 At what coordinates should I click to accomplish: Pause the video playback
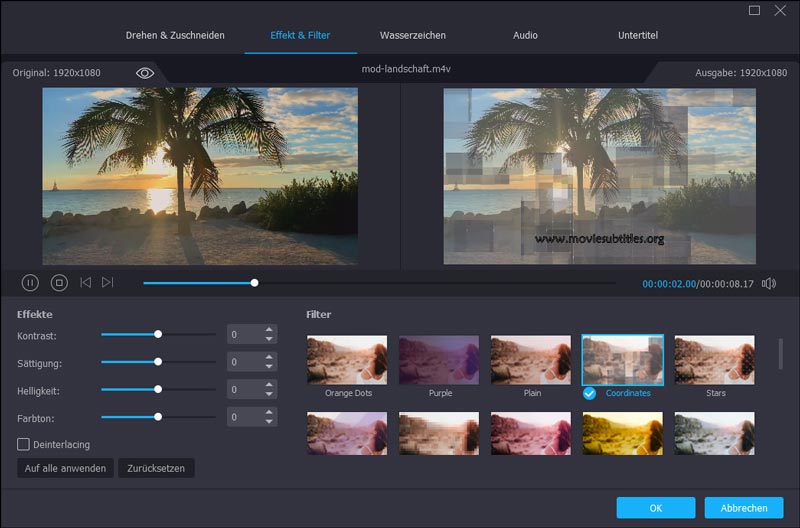click(x=30, y=283)
